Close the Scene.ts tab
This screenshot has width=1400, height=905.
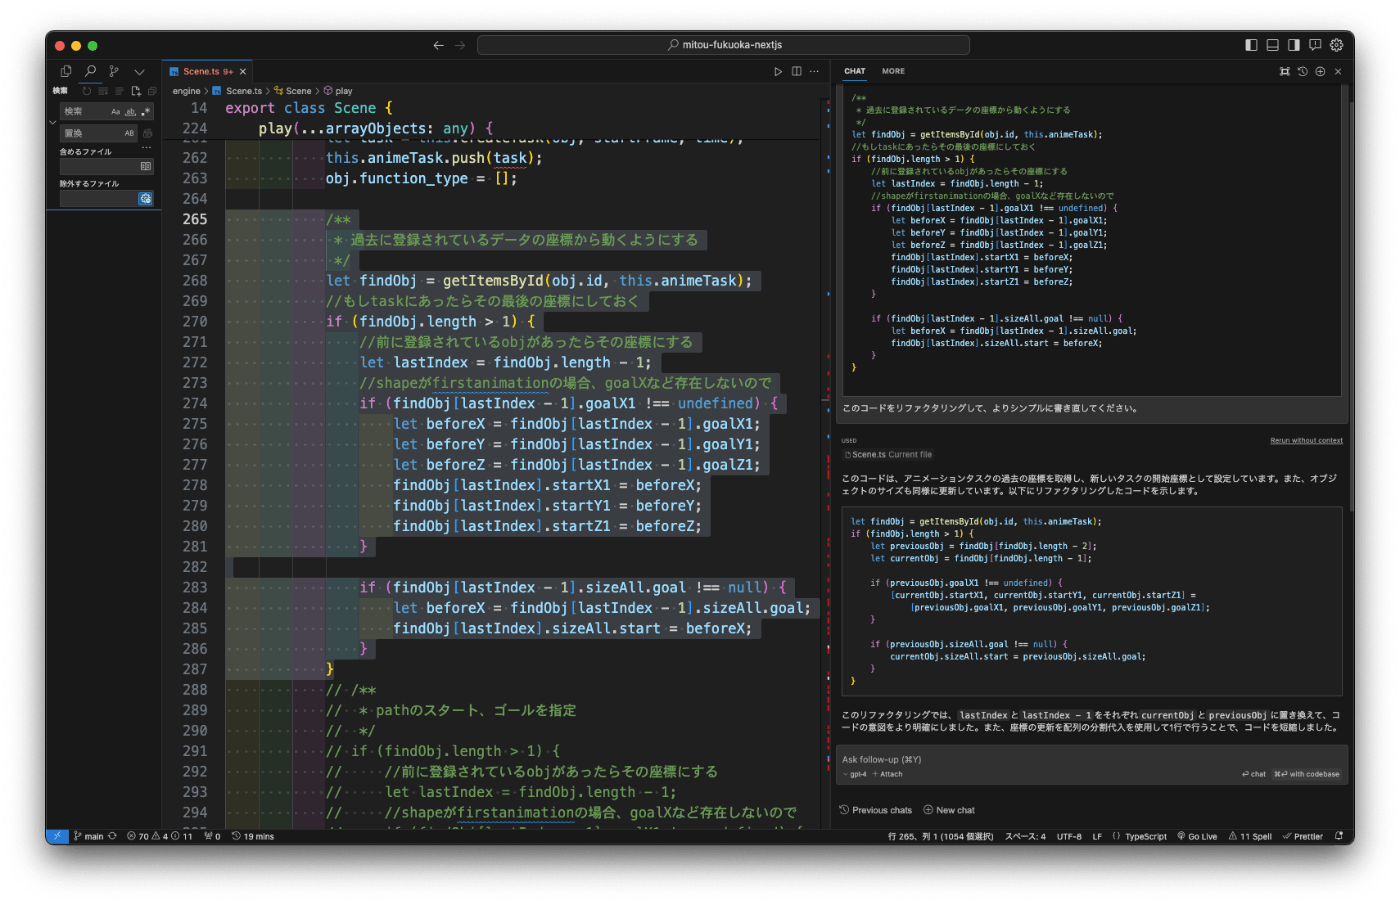(243, 72)
